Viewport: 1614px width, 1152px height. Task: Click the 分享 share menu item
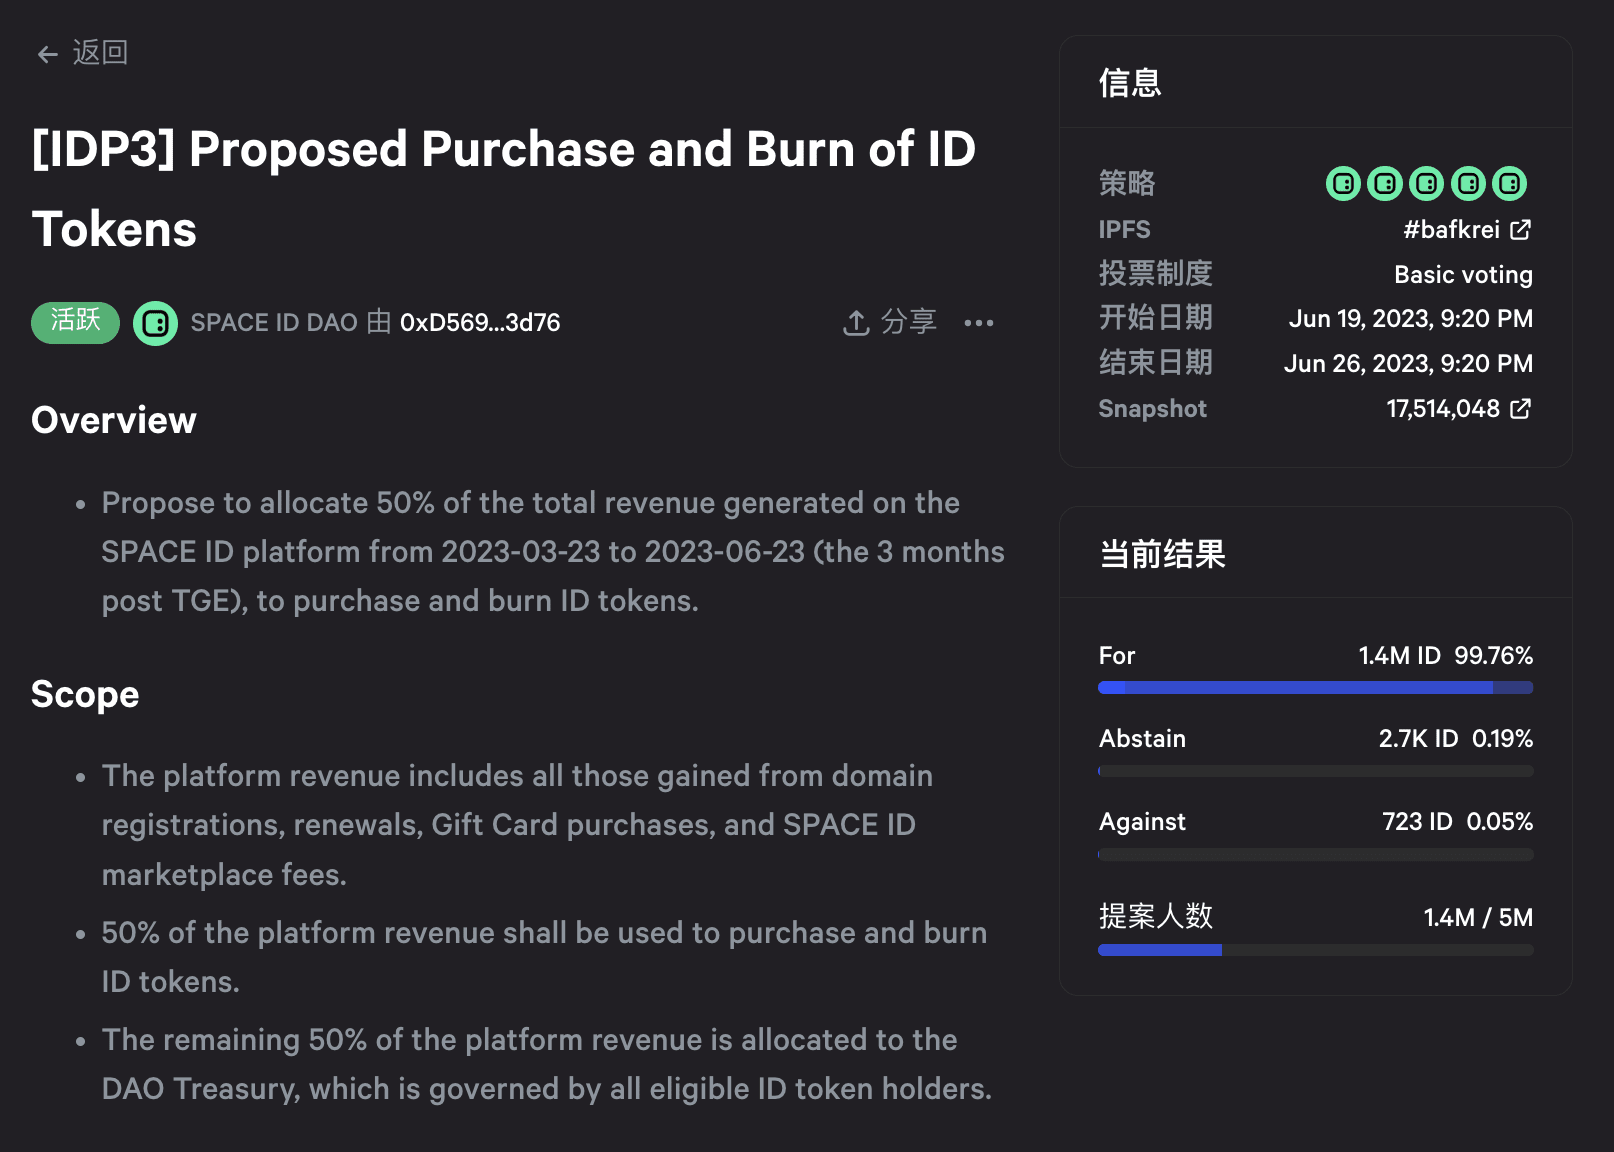point(908,322)
